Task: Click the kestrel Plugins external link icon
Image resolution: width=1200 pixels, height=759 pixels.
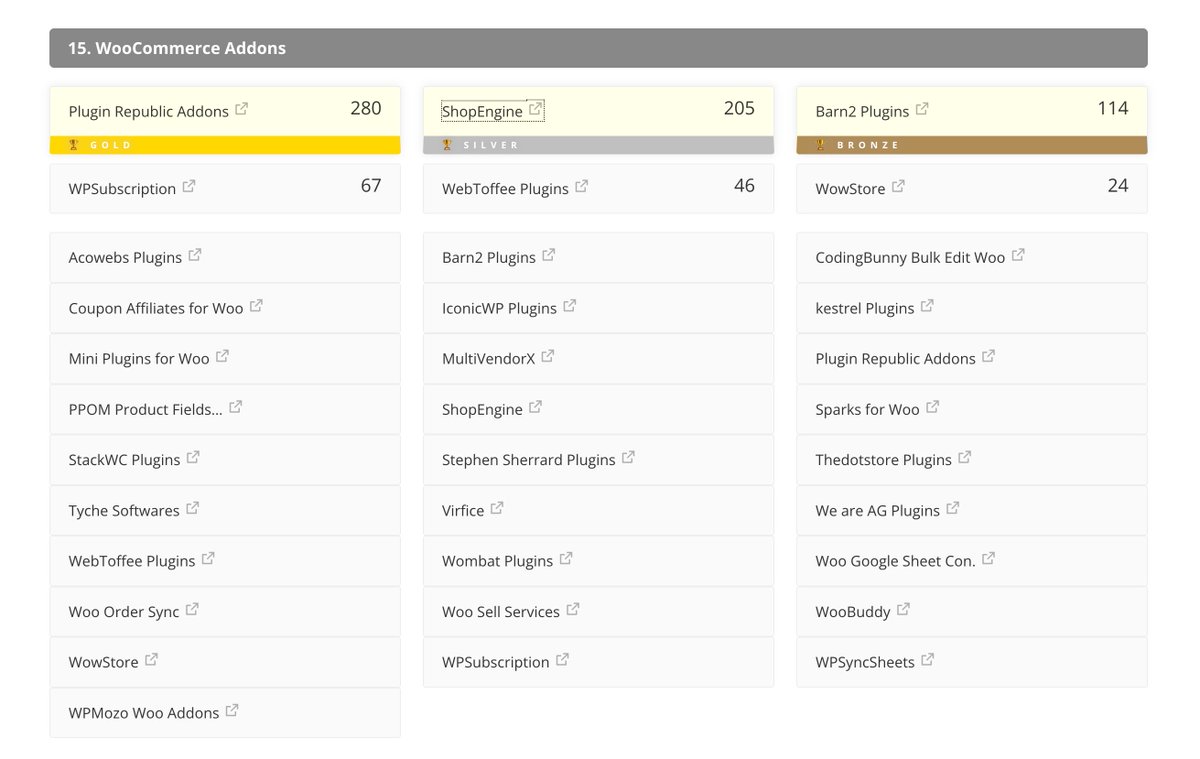Action: pyautogui.click(x=927, y=306)
